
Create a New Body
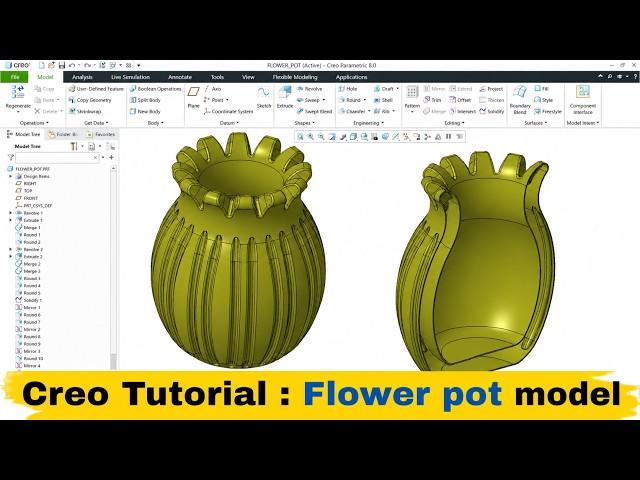point(145,111)
